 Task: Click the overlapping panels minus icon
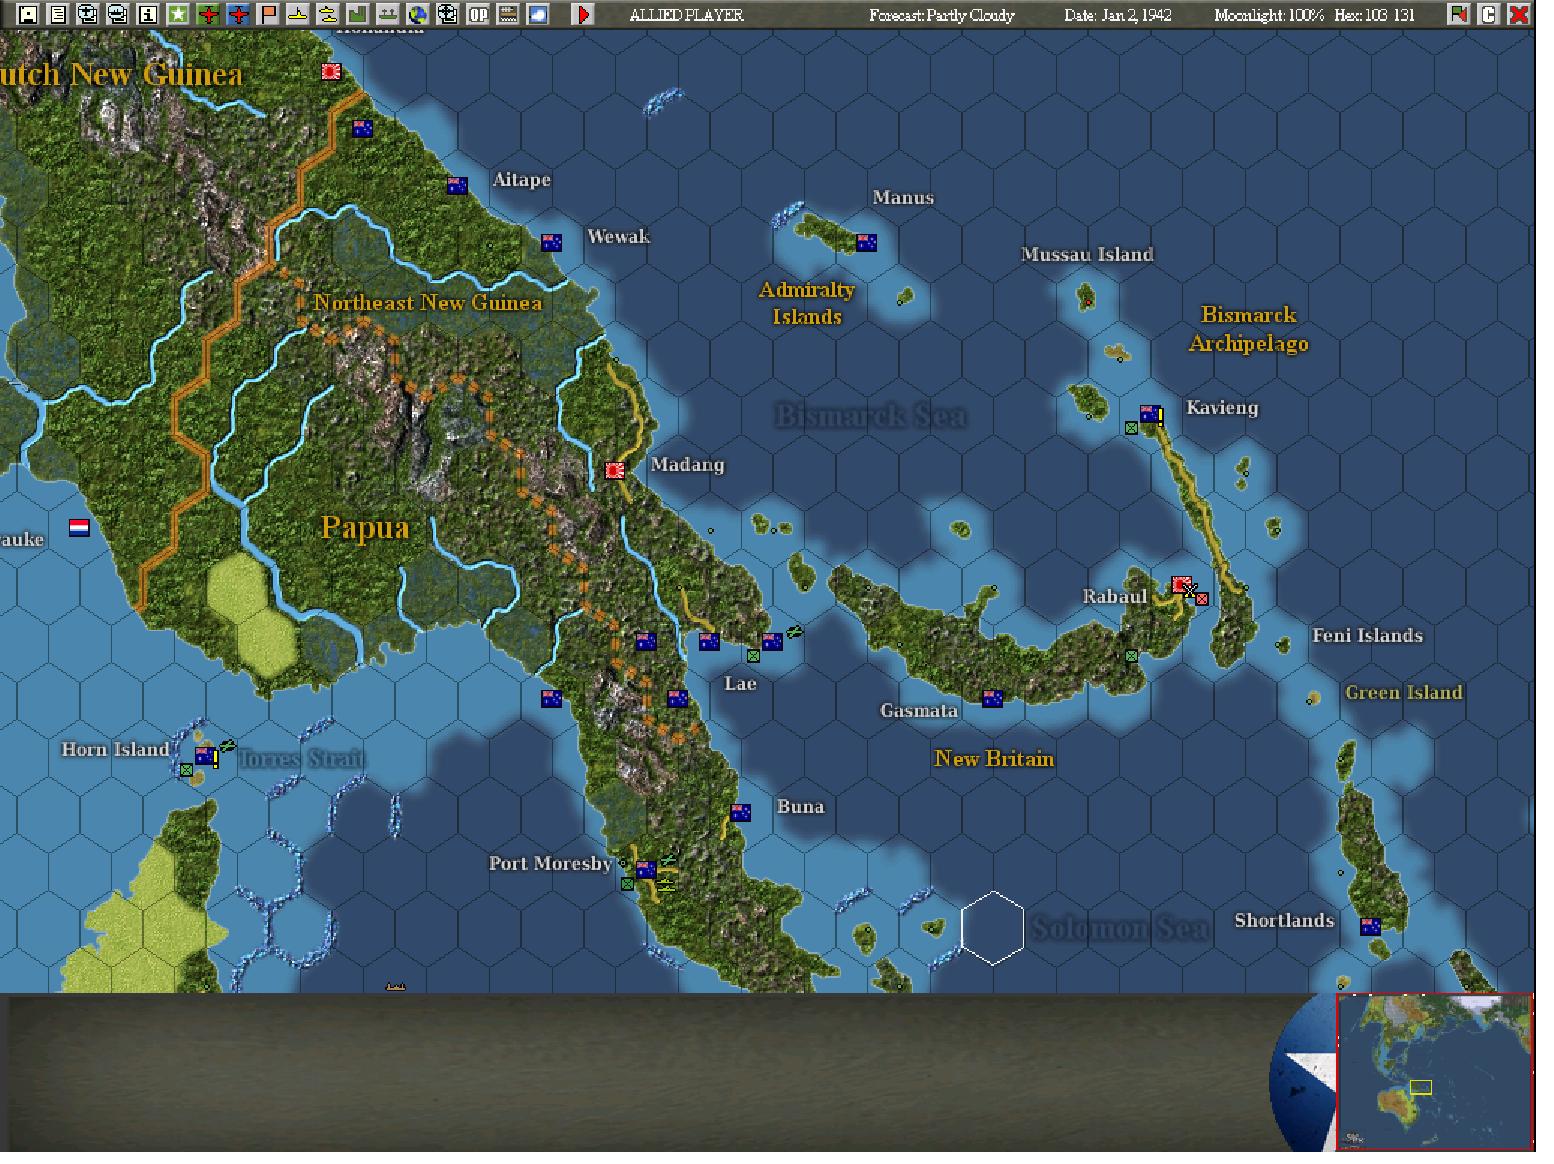point(118,14)
